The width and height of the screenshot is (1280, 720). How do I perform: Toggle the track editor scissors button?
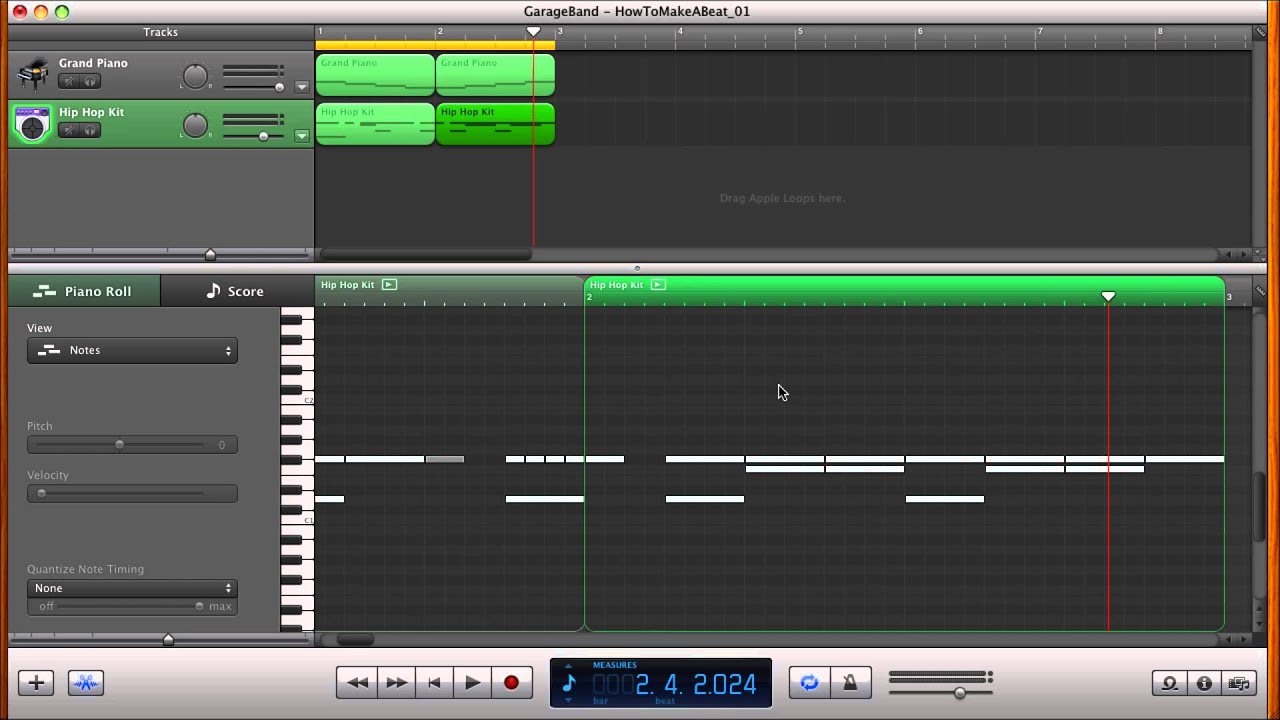click(x=86, y=683)
